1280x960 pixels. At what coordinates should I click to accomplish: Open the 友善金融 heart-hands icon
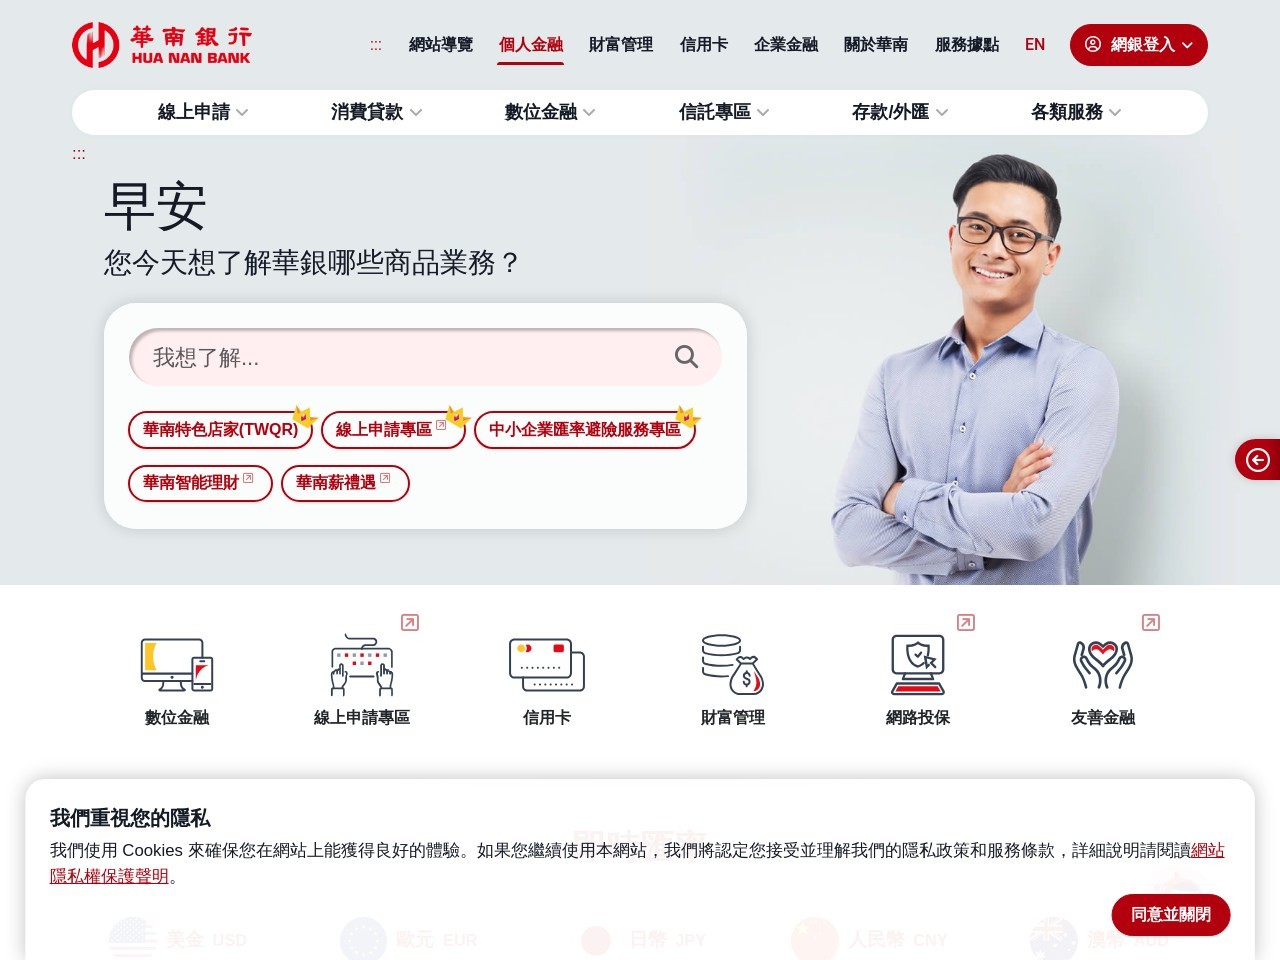point(1103,665)
